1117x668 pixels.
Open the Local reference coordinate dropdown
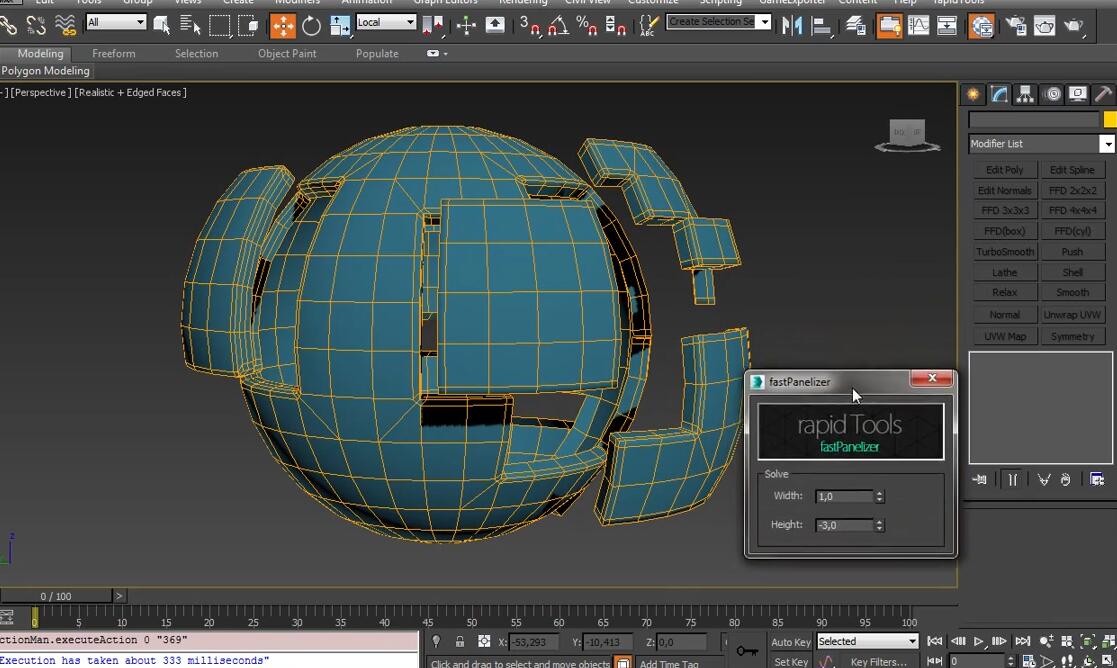(x=385, y=22)
